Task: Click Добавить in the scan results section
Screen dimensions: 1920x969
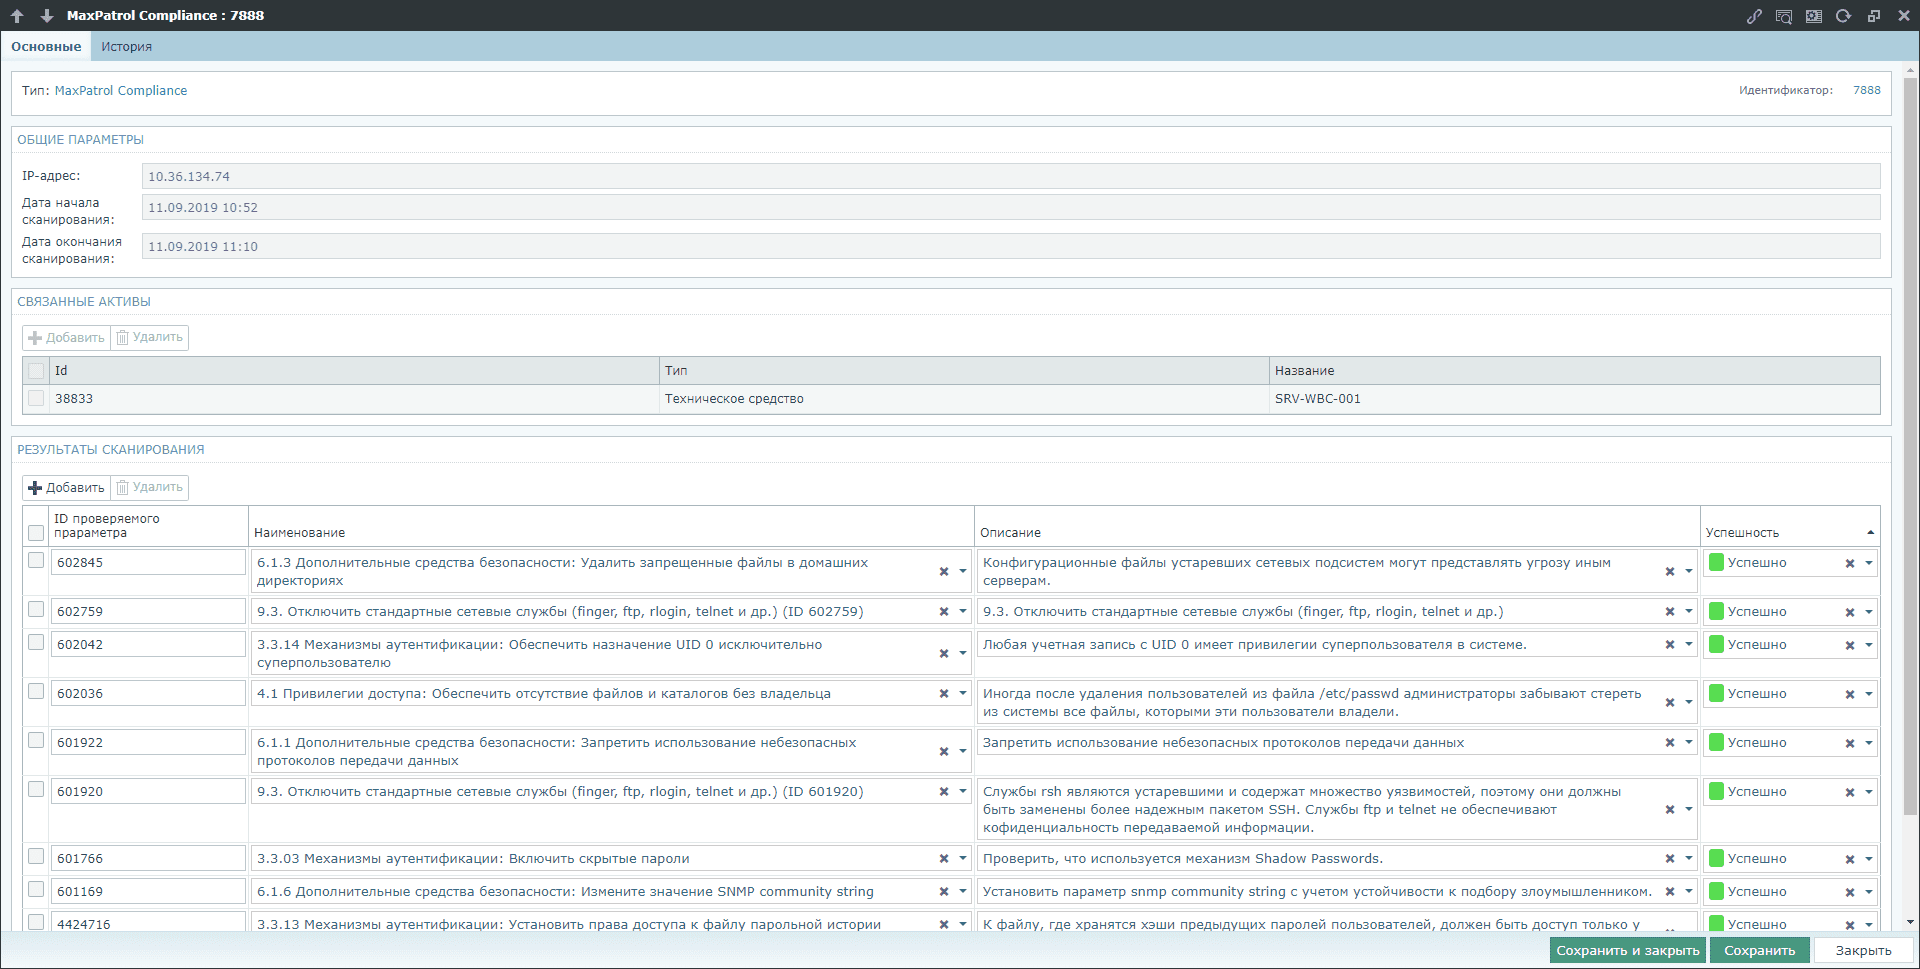Action: (66, 488)
